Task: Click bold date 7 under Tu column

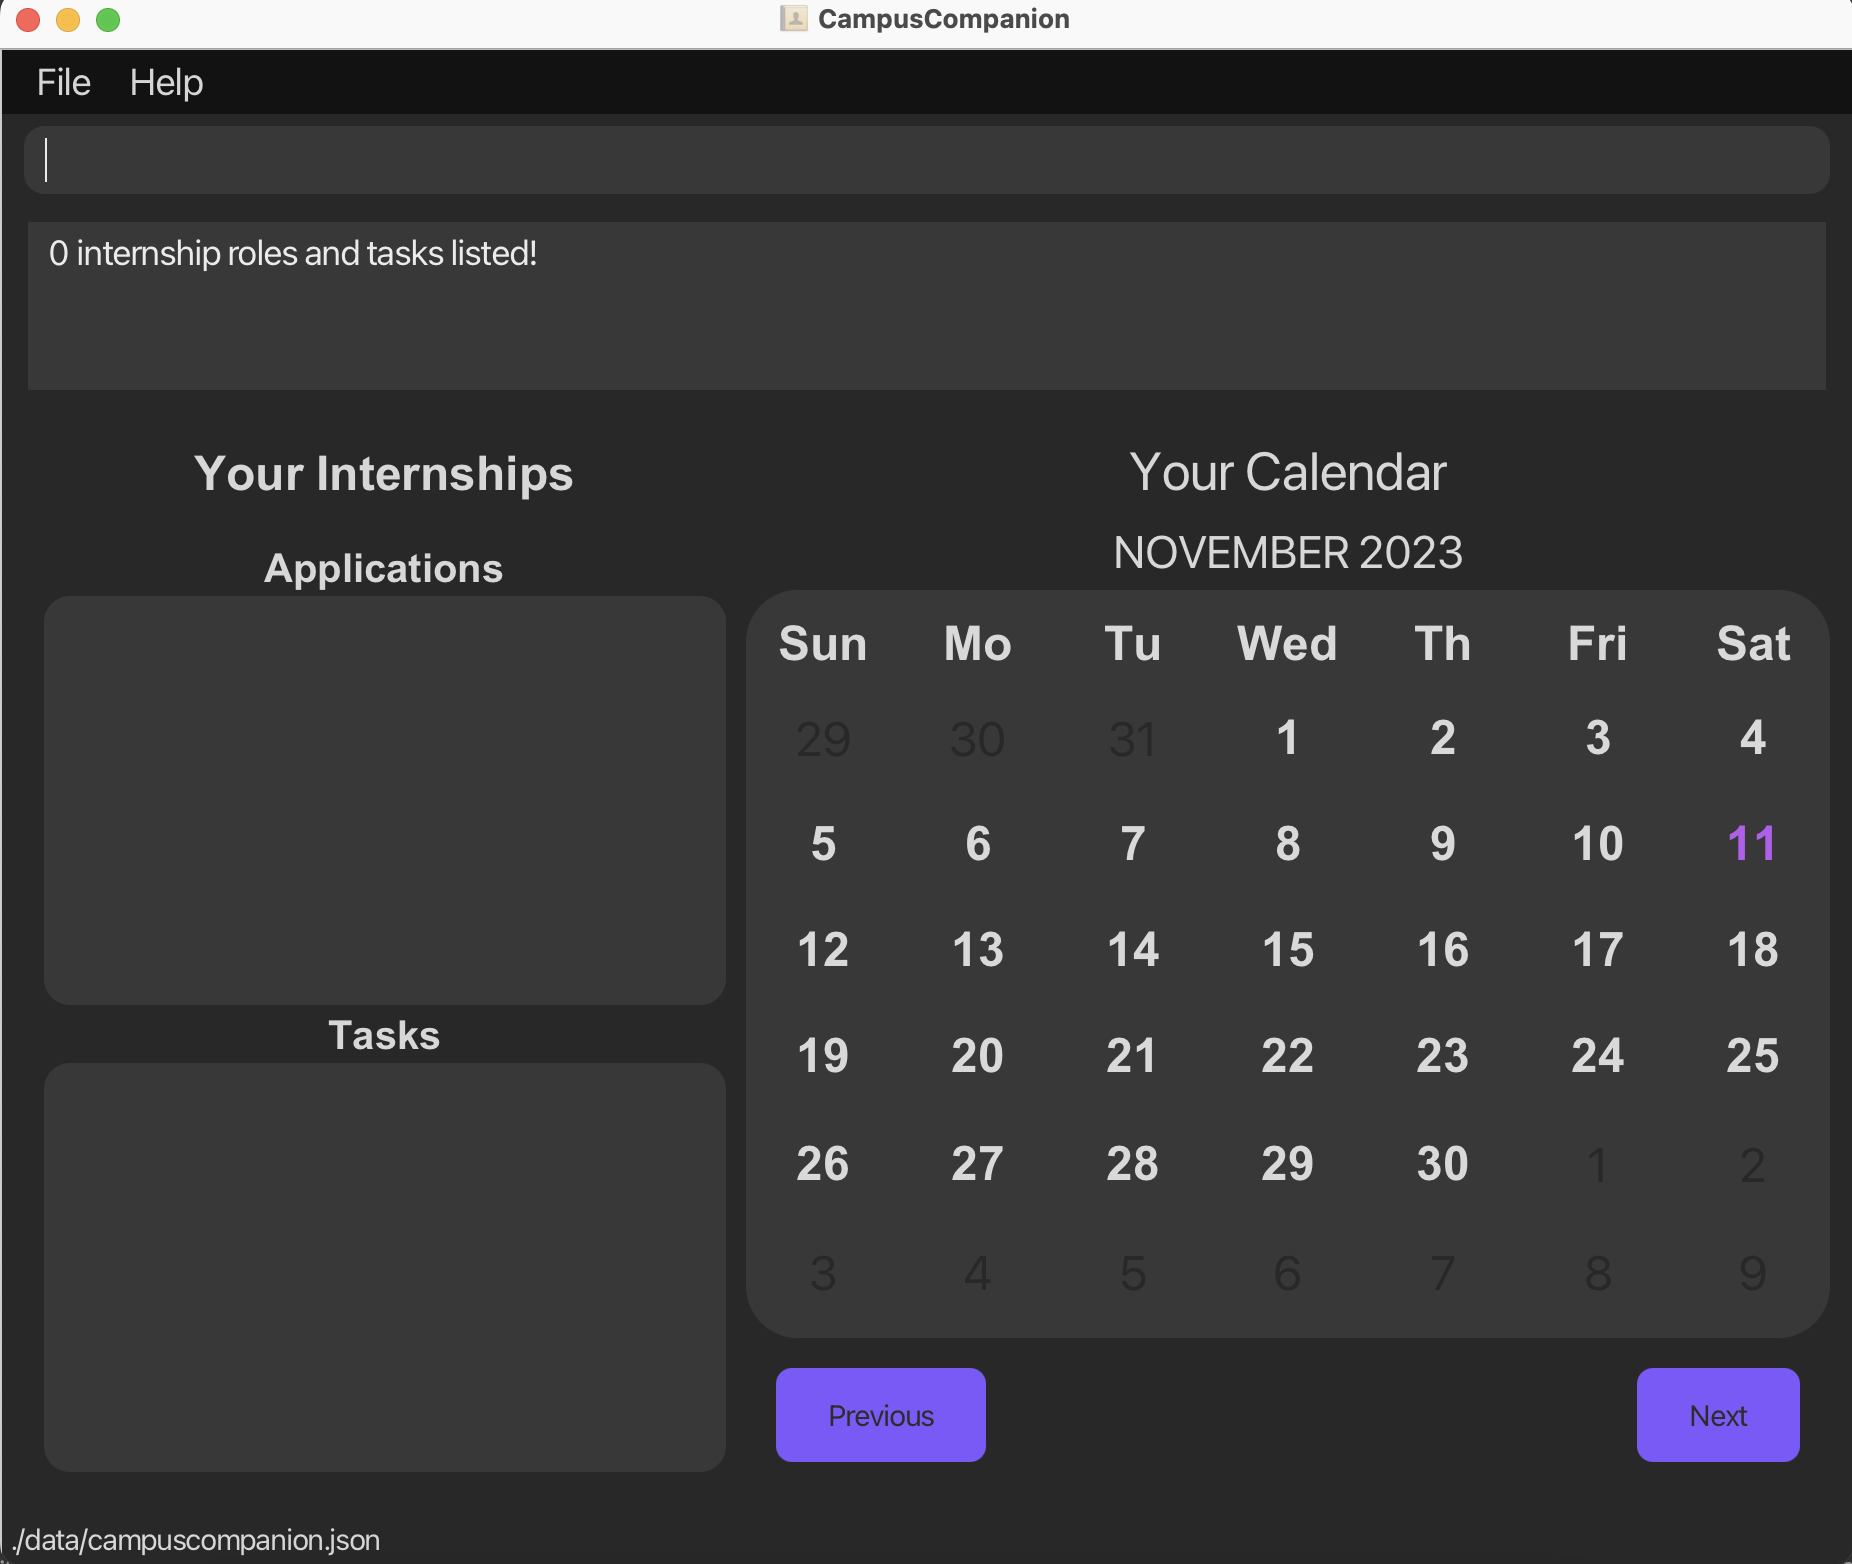Action: (1132, 844)
